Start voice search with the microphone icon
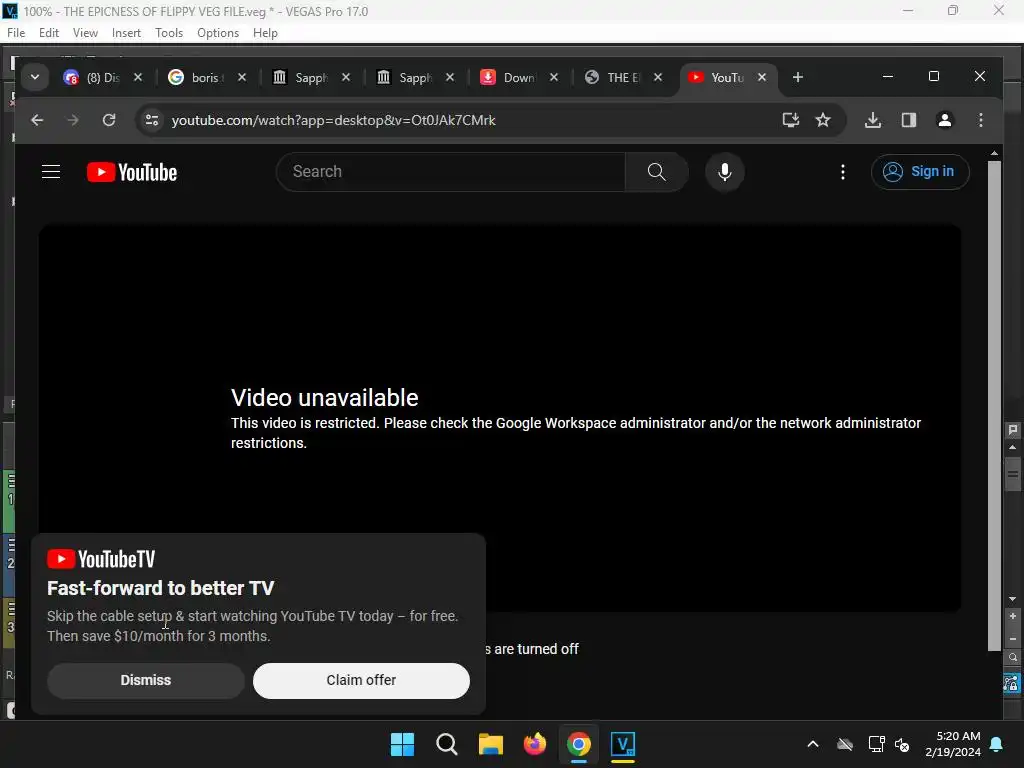The height and width of the screenshot is (768, 1024). [x=724, y=172]
